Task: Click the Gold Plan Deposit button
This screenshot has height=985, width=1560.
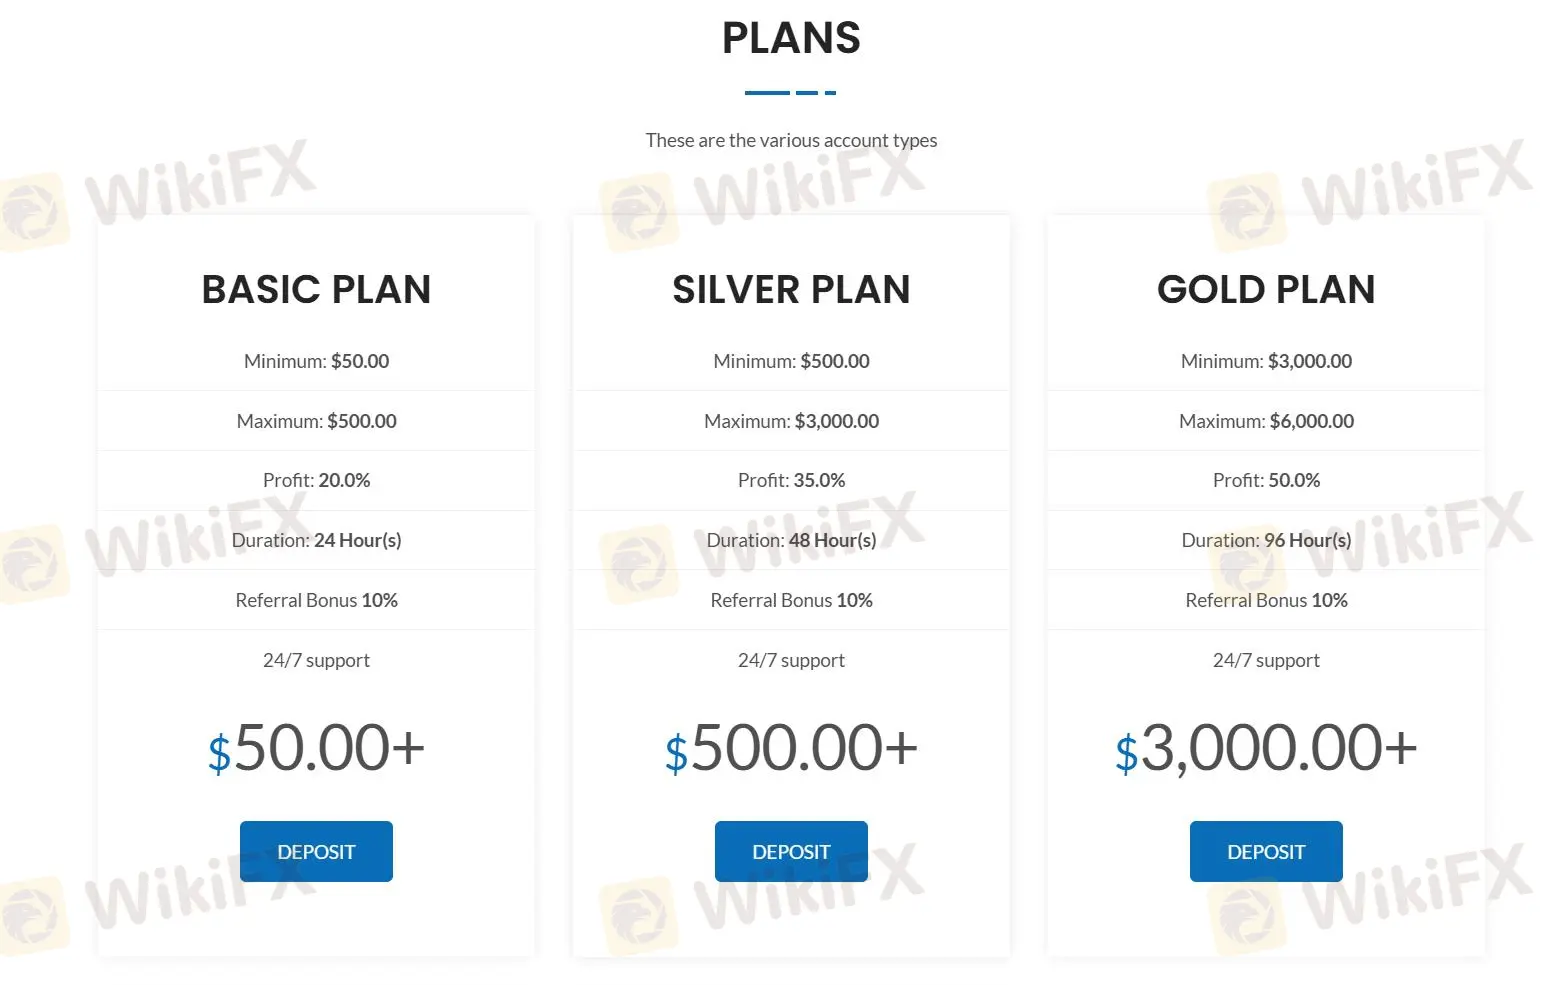Action: [x=1265, y=851]
